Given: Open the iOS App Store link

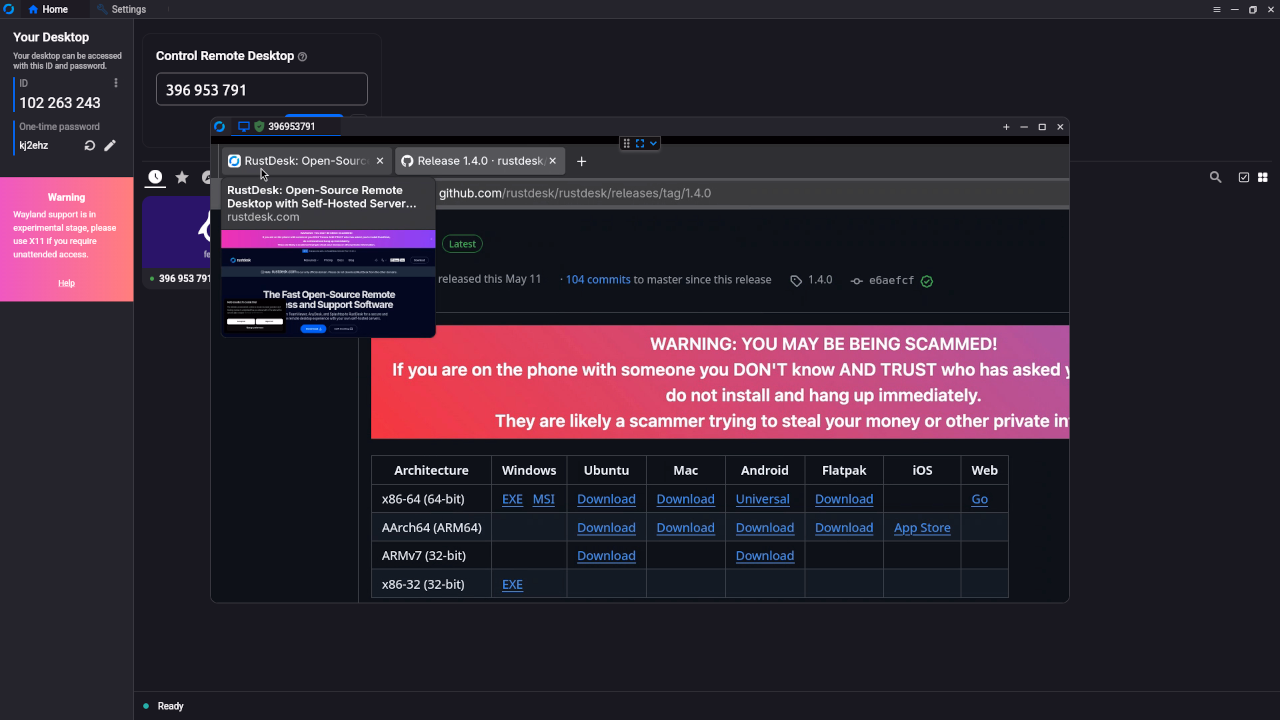Looking at the screenshot, I should coord(922,528).
